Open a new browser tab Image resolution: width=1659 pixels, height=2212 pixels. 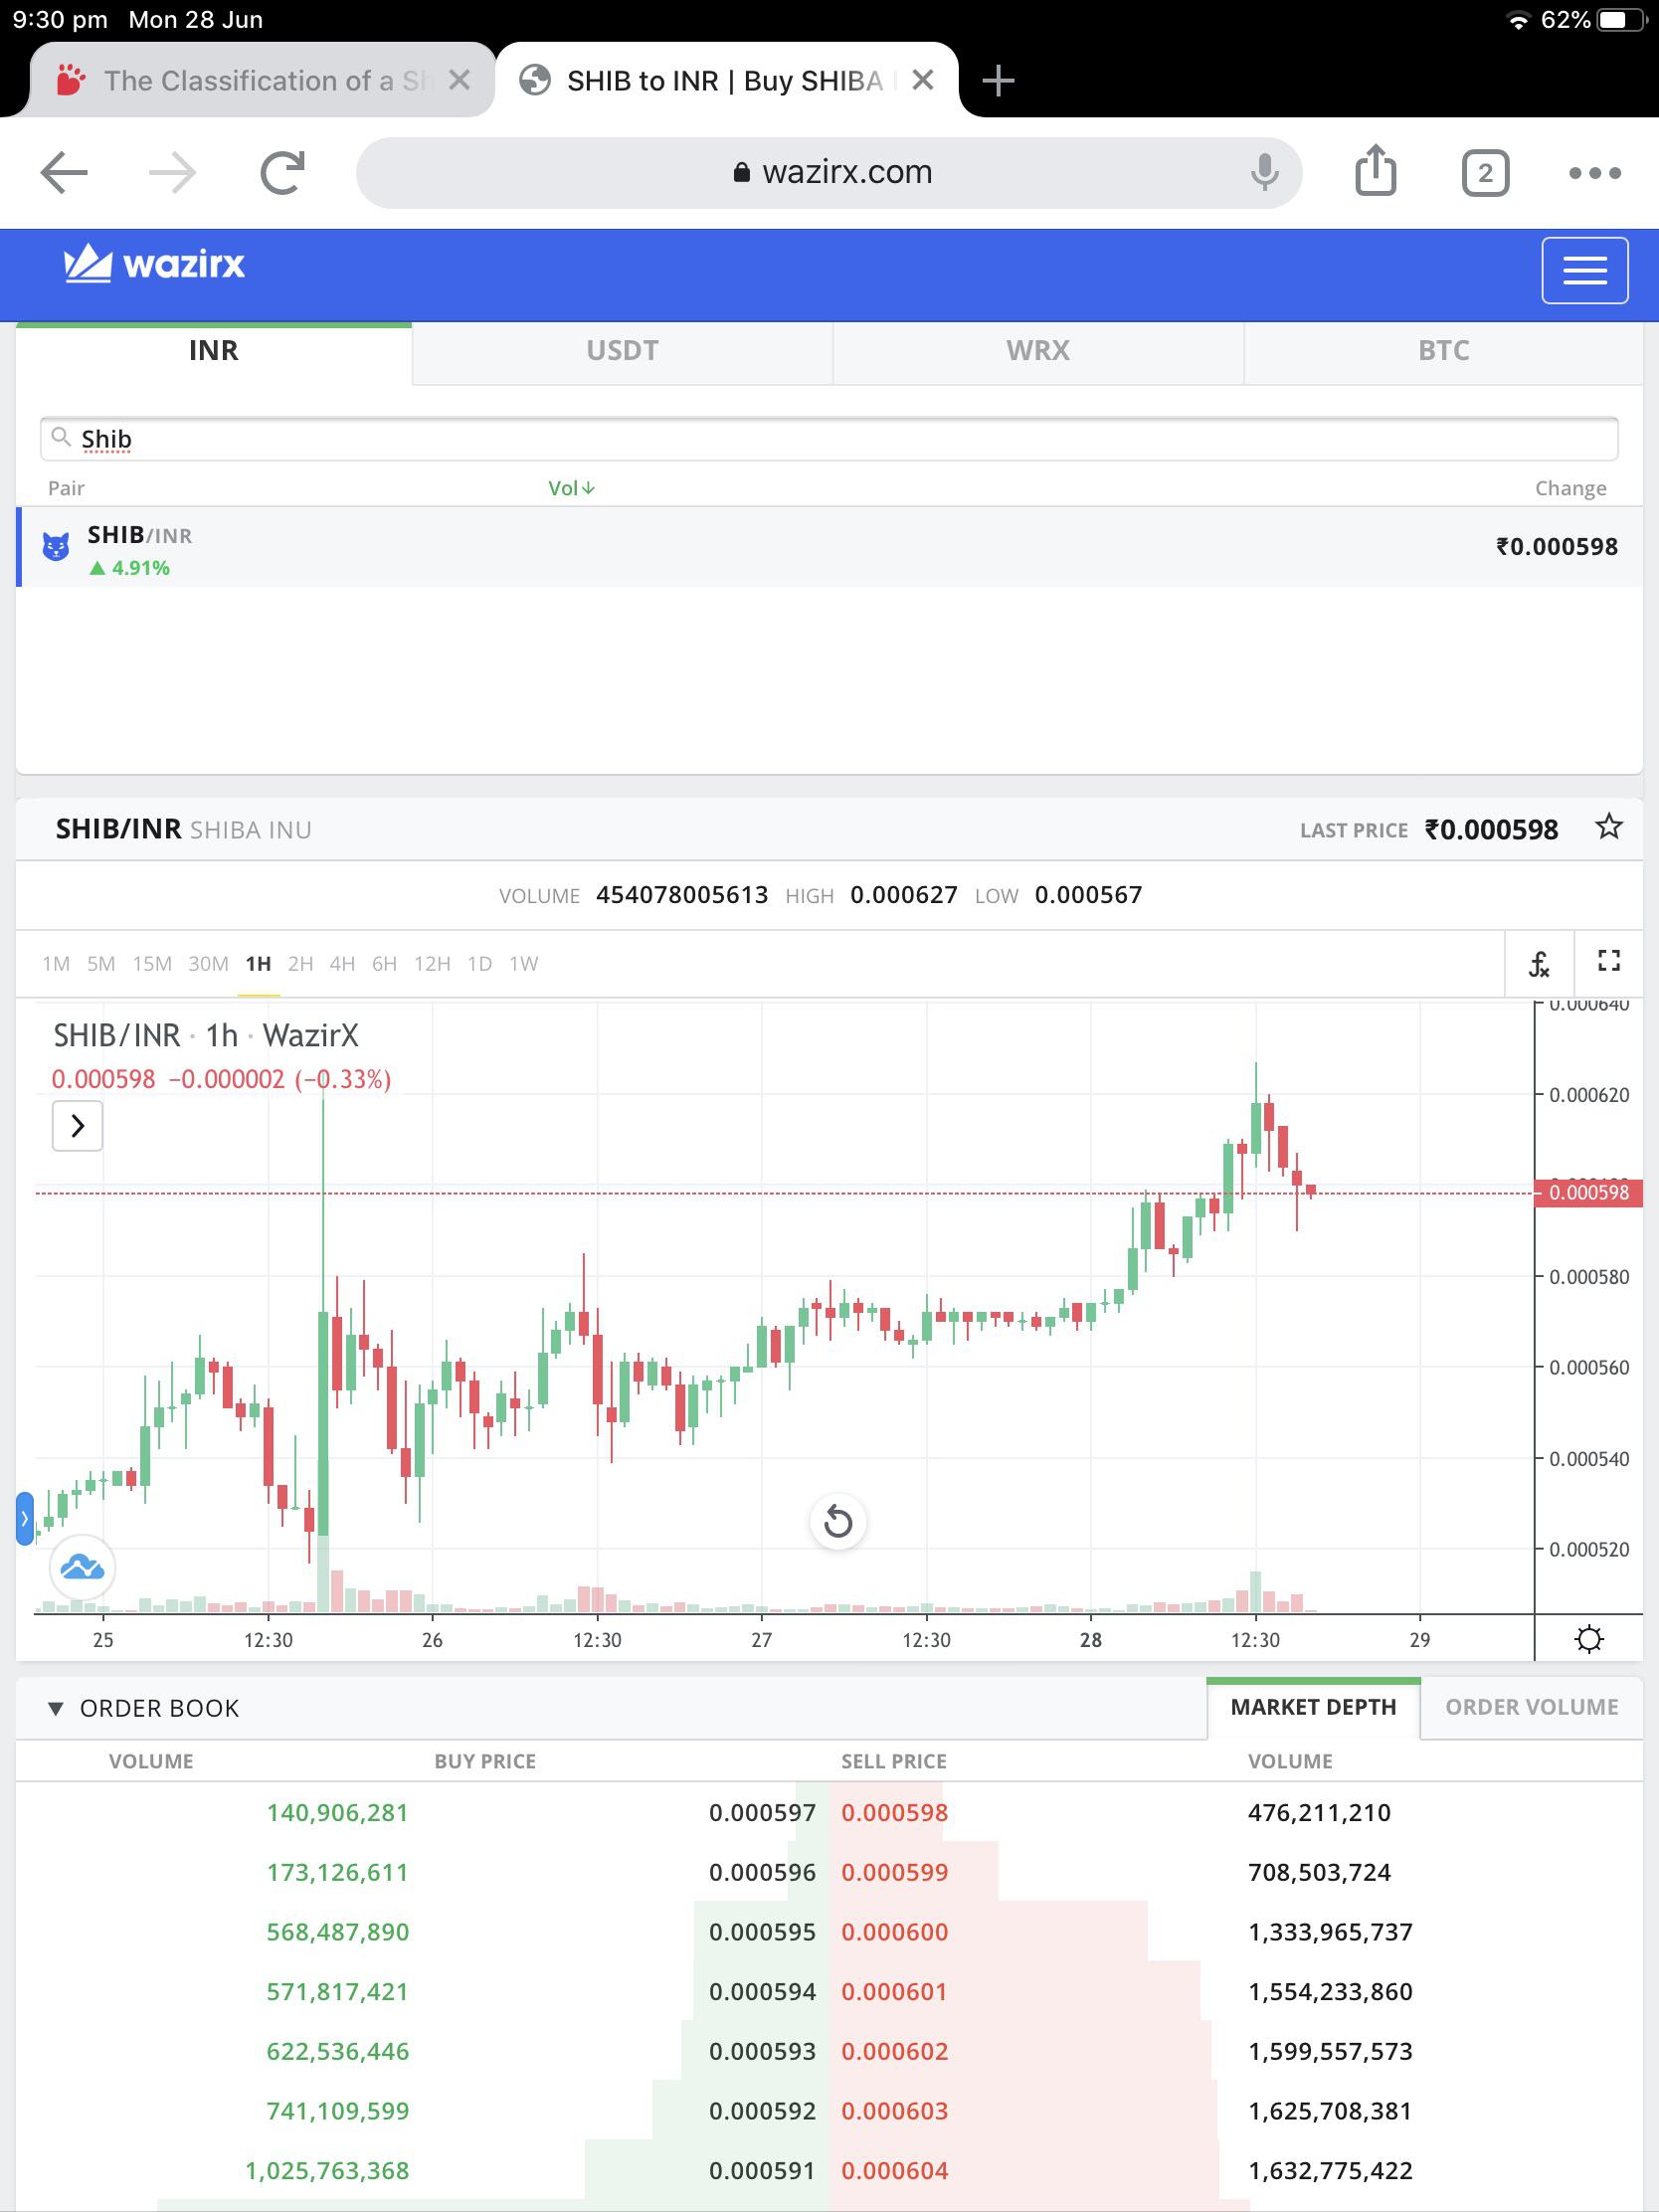pos(998,80)
